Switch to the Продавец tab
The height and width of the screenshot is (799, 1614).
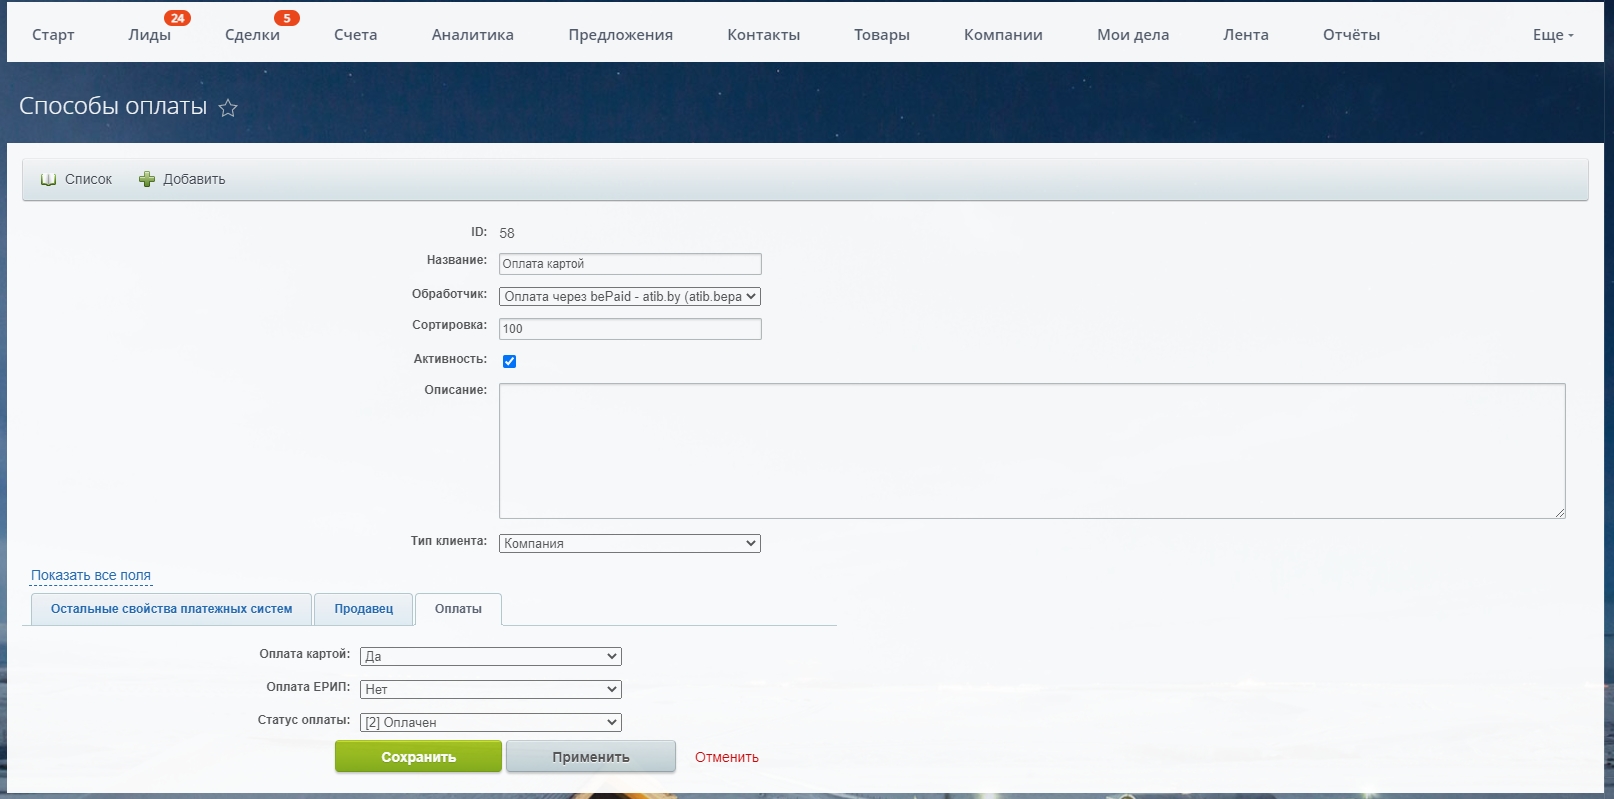[x=364, y=609]
